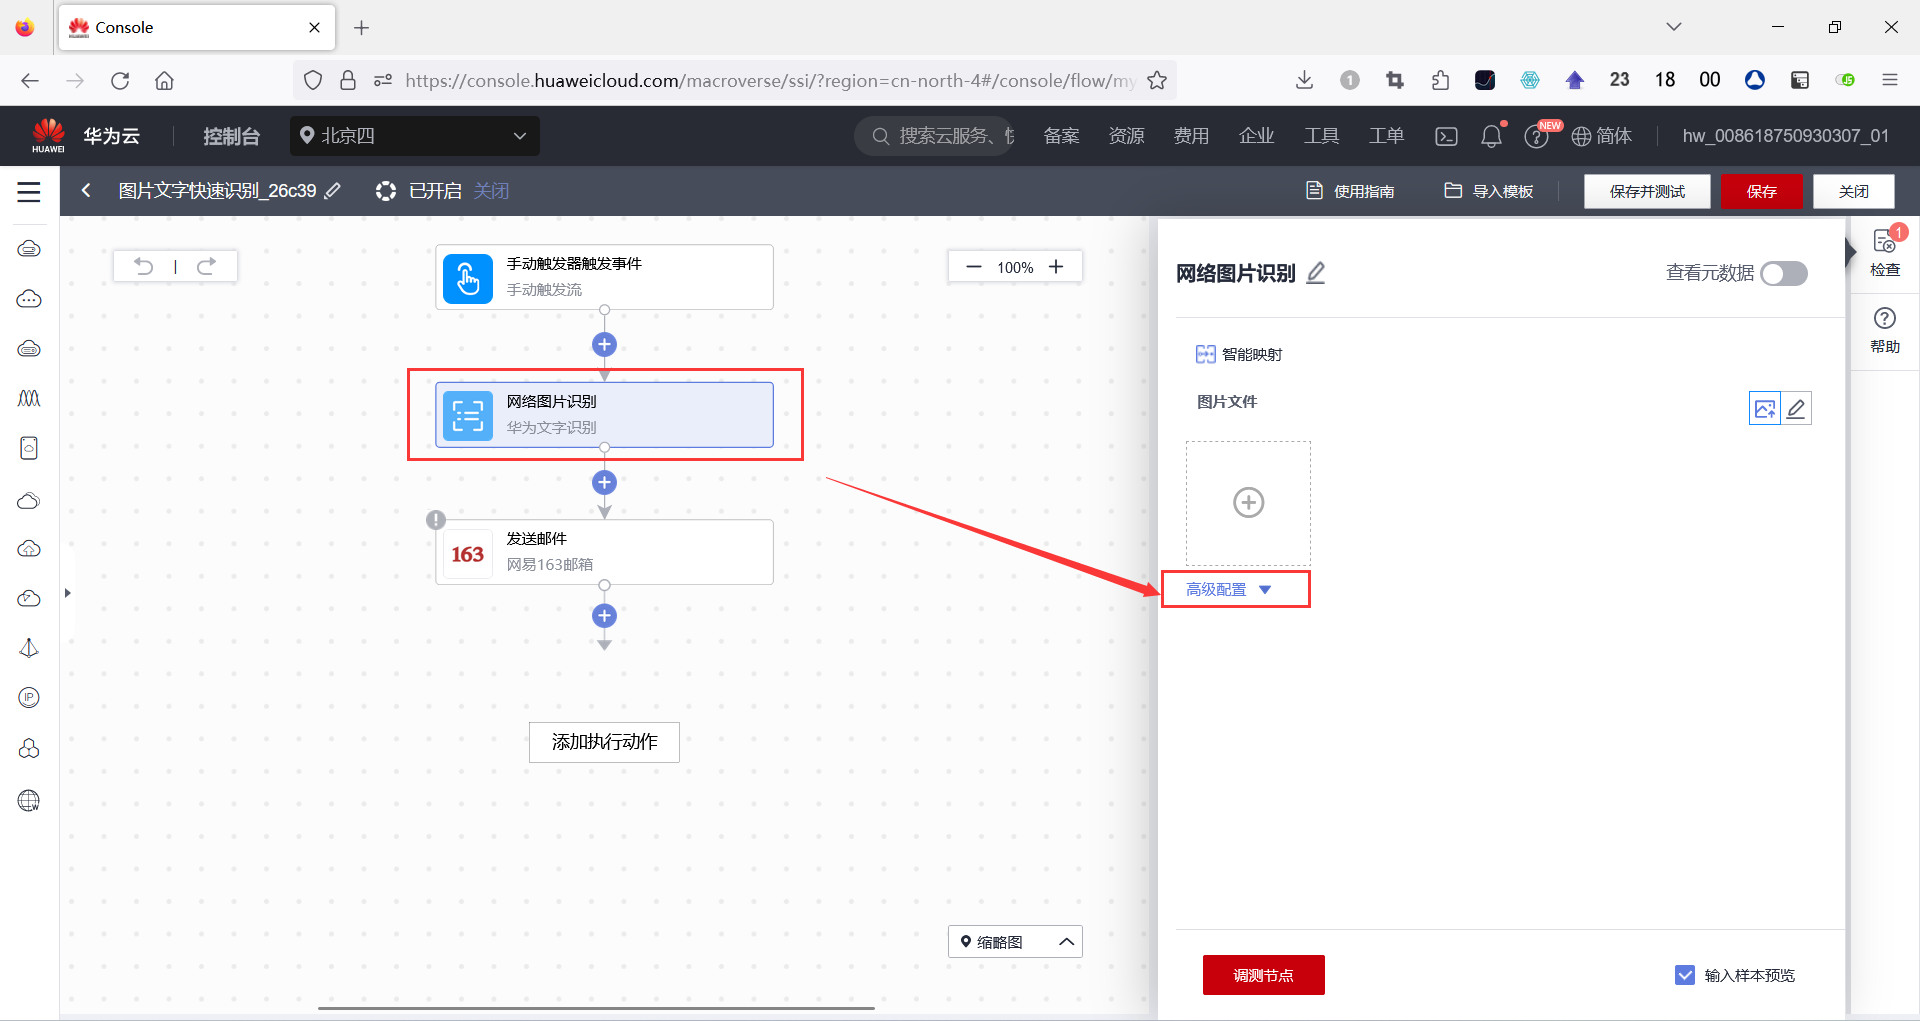The image size is (1920, 1021).
Task: Click 关闭 link beside 已开启 status
Action: [x=491, y=191]
